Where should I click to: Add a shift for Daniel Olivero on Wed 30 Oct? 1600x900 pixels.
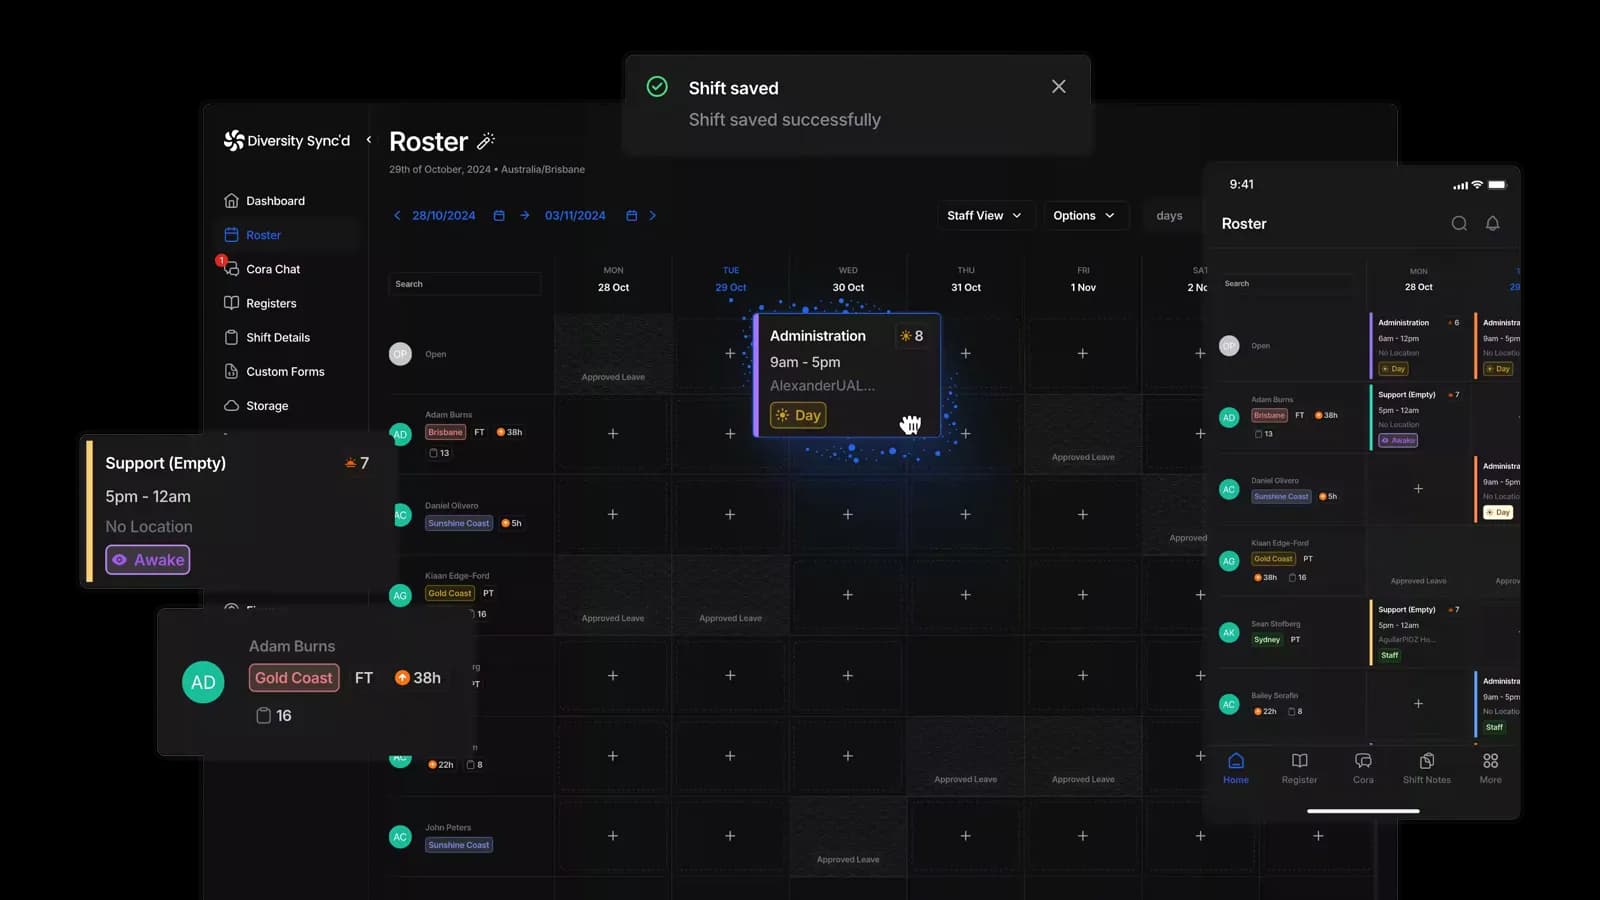[x=848, y=514]
